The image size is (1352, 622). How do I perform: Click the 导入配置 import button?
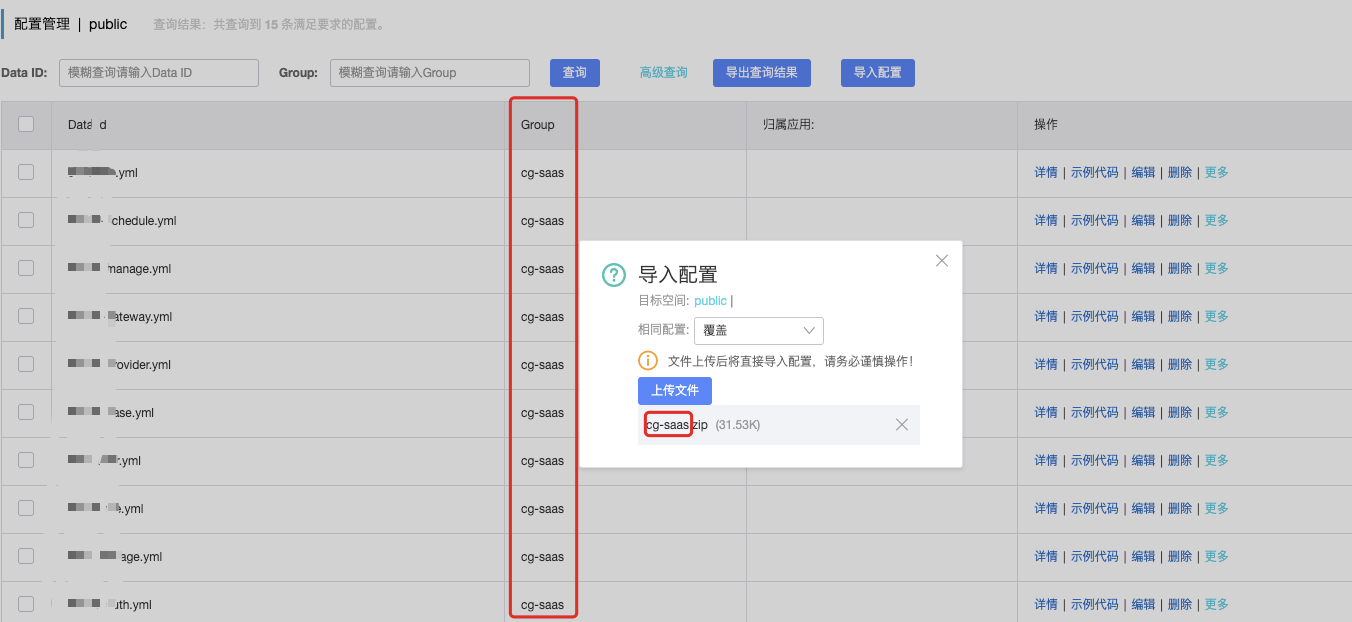point(878,73)
